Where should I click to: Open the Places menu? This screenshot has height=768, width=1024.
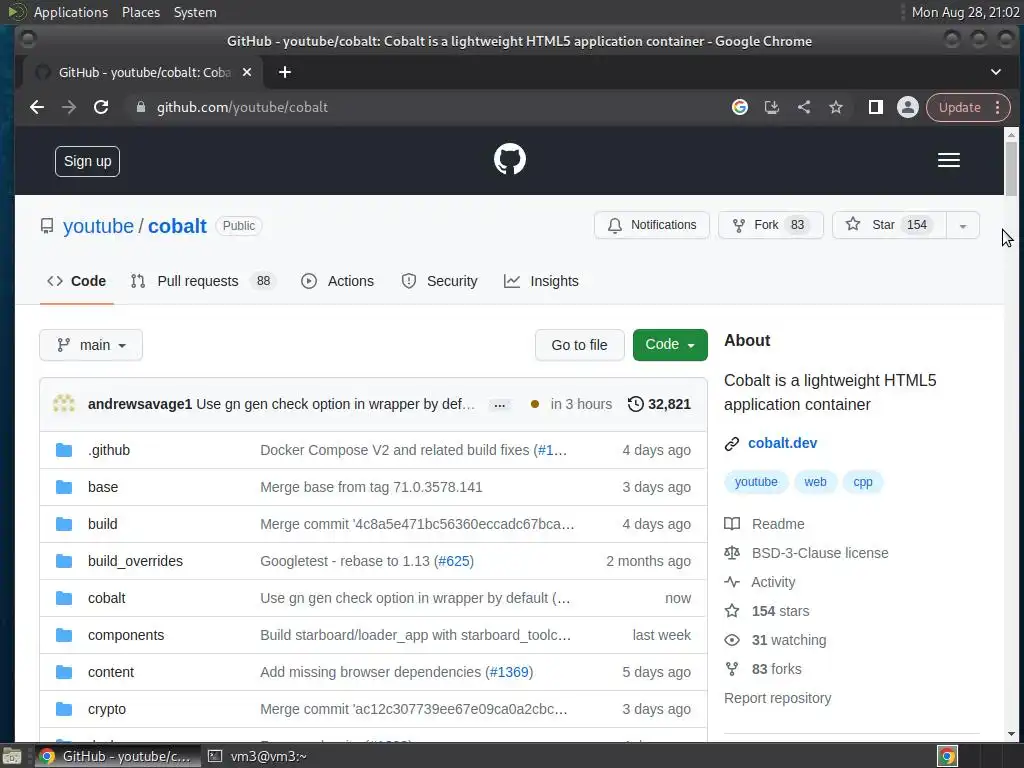[x=140, y=12]
